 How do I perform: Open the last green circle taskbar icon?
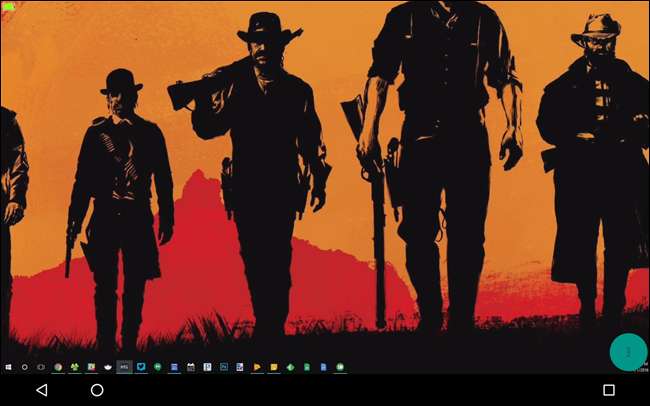coord(340,367)
